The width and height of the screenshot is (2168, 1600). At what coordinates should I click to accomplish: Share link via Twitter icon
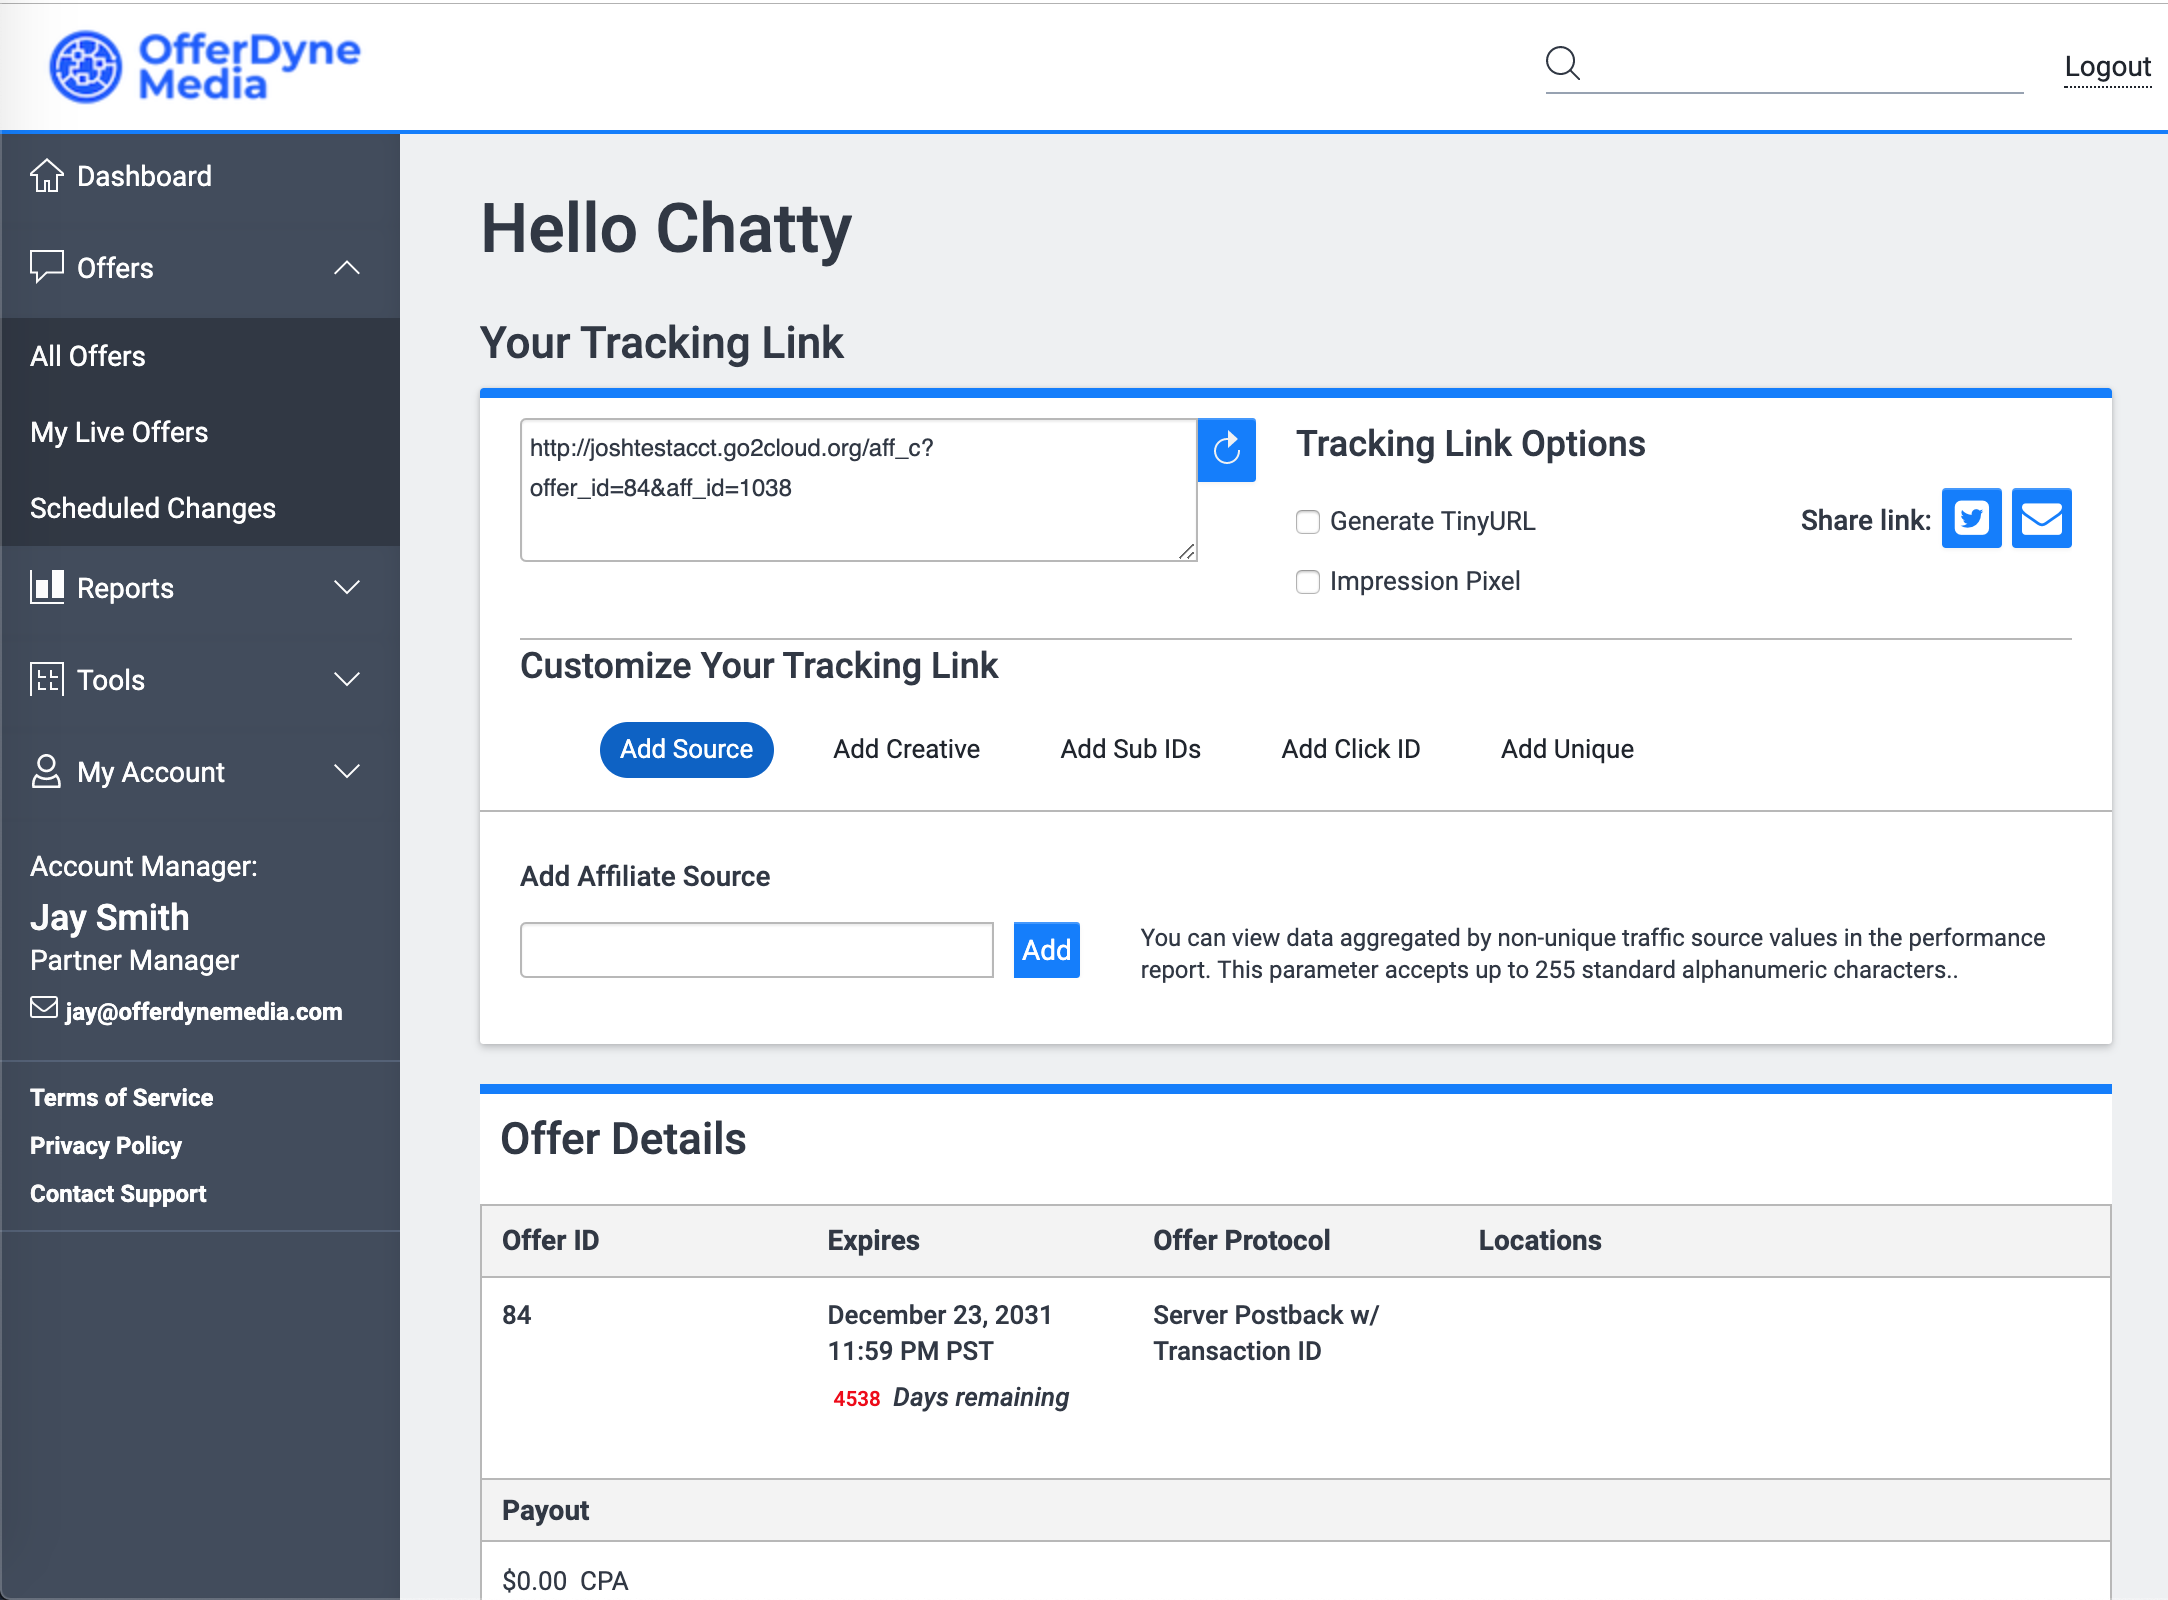(1971, 518)
